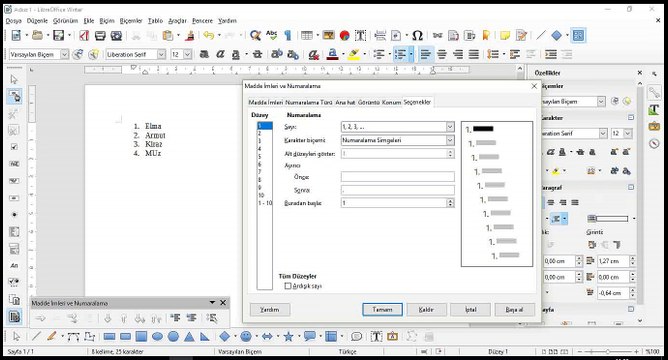
Task: Open the sidebar Gallery icon
Action: coord(654,127)
